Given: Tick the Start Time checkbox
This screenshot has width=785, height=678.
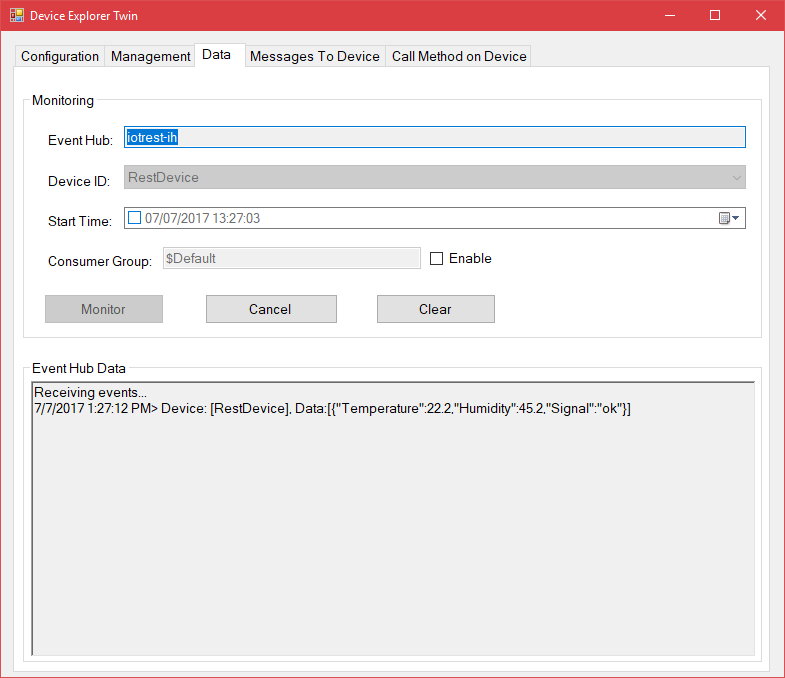Looking at the screenshot, I should 134,218.
